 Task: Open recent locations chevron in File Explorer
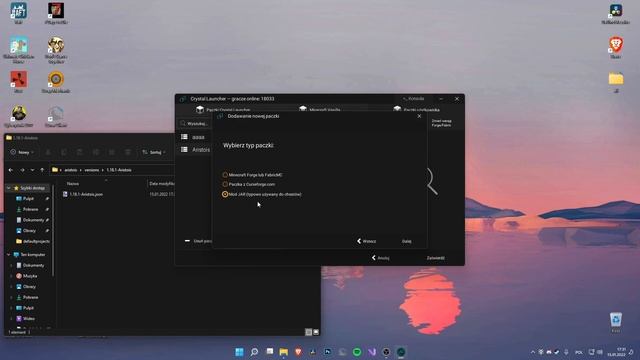coord(32,170)
